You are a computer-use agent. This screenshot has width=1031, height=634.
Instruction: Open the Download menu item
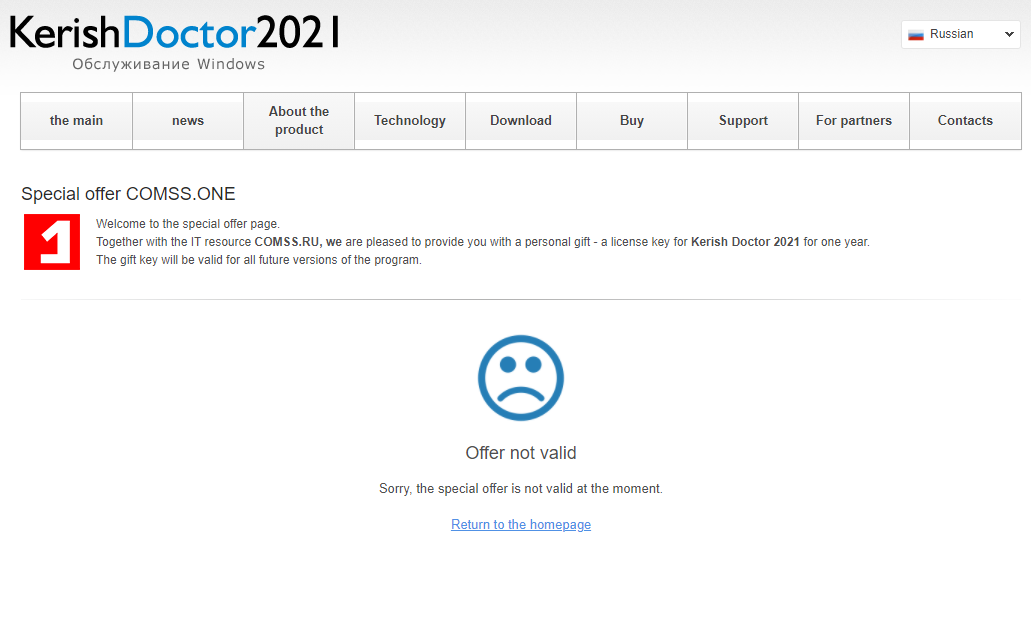click(x=521, y=121)
